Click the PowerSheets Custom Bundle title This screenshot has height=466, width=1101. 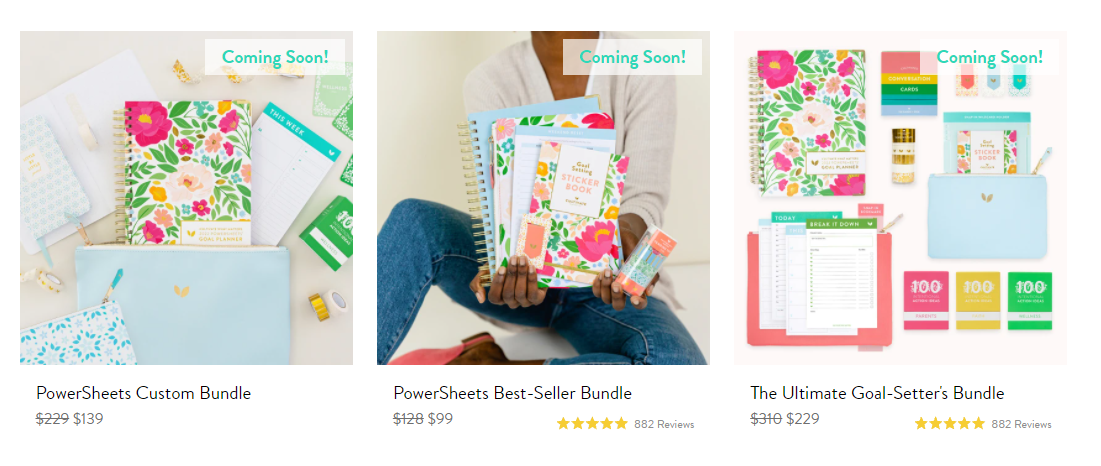click(x=143, y=393)
